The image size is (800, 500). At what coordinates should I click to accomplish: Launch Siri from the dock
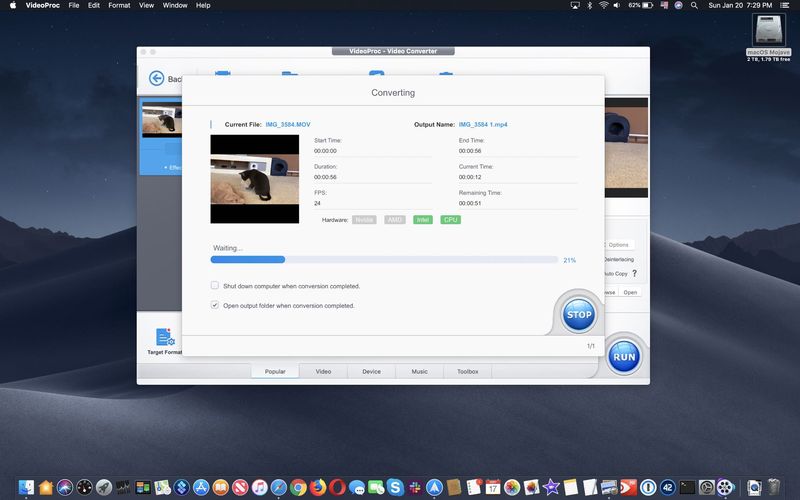65,487
